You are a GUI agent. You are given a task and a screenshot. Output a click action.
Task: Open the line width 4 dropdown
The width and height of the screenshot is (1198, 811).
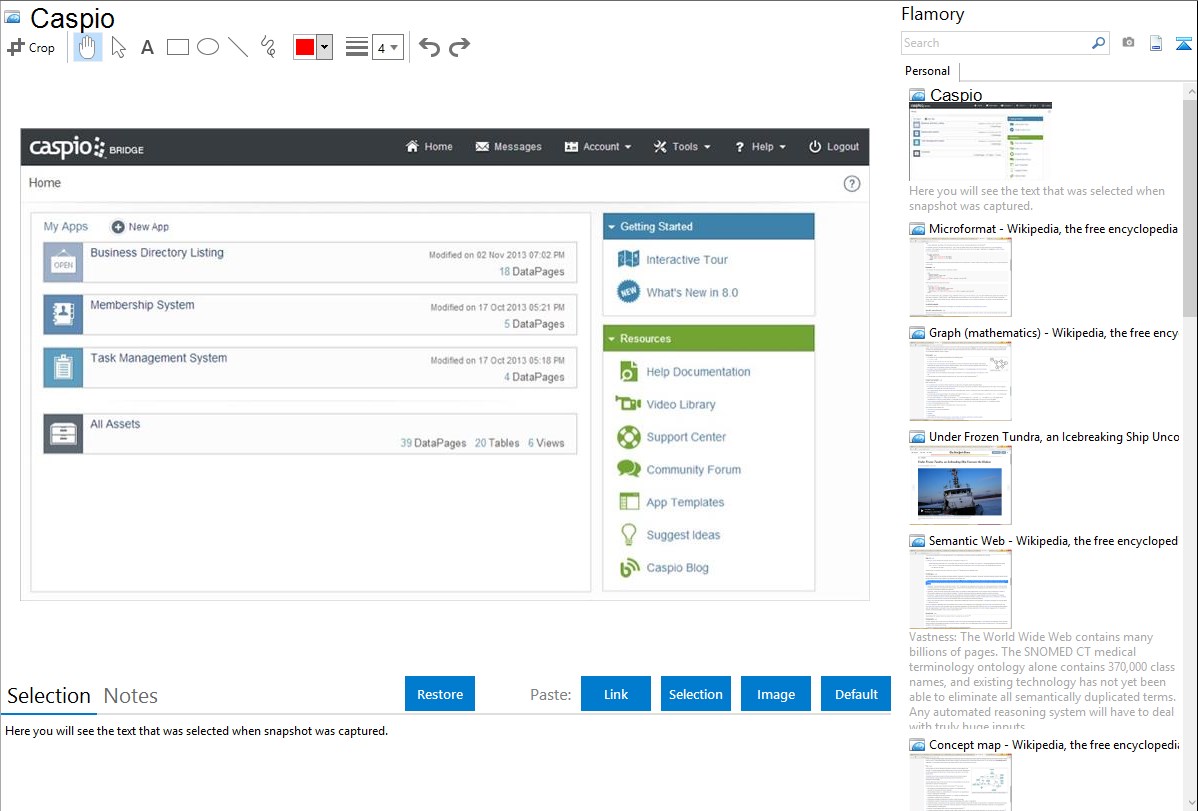pos(388,47)
